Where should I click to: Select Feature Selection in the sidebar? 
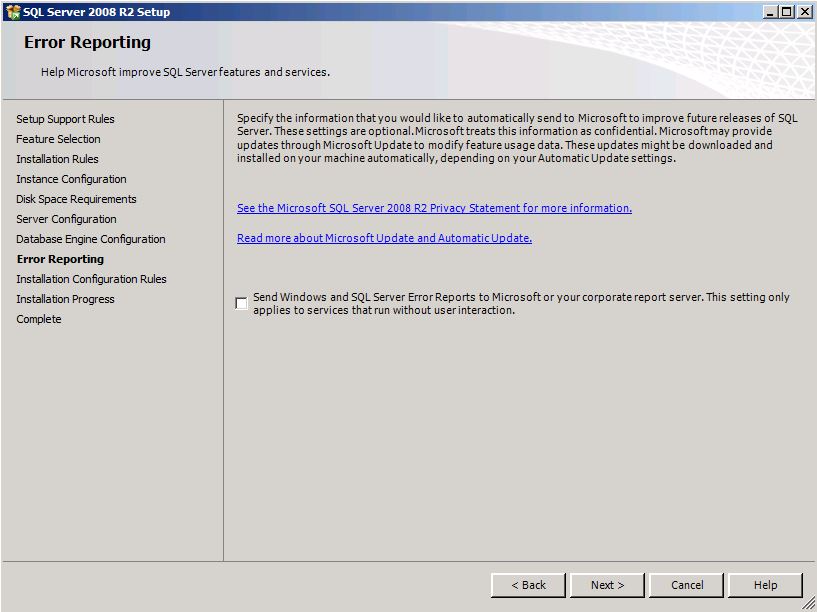57,138
